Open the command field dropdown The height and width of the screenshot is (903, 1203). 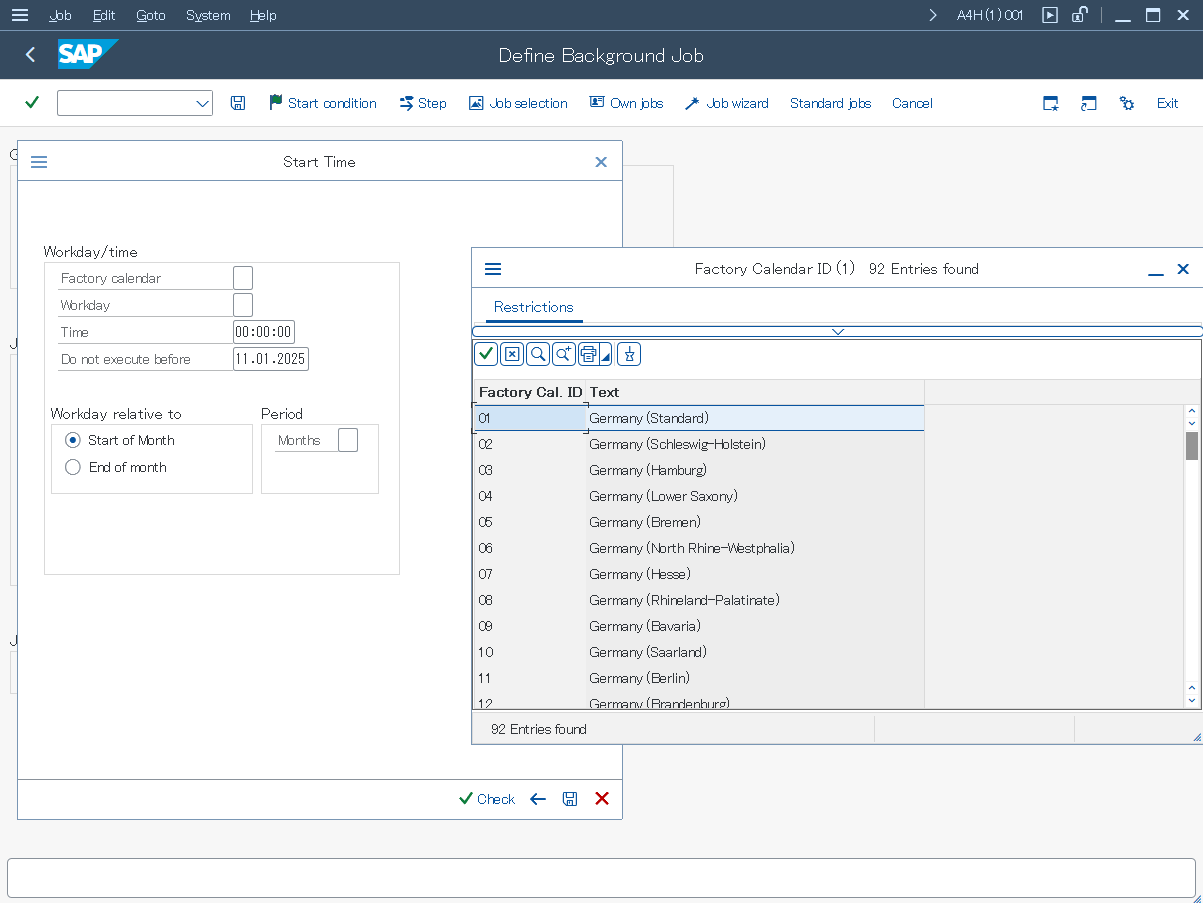click(x=202, y=103)
